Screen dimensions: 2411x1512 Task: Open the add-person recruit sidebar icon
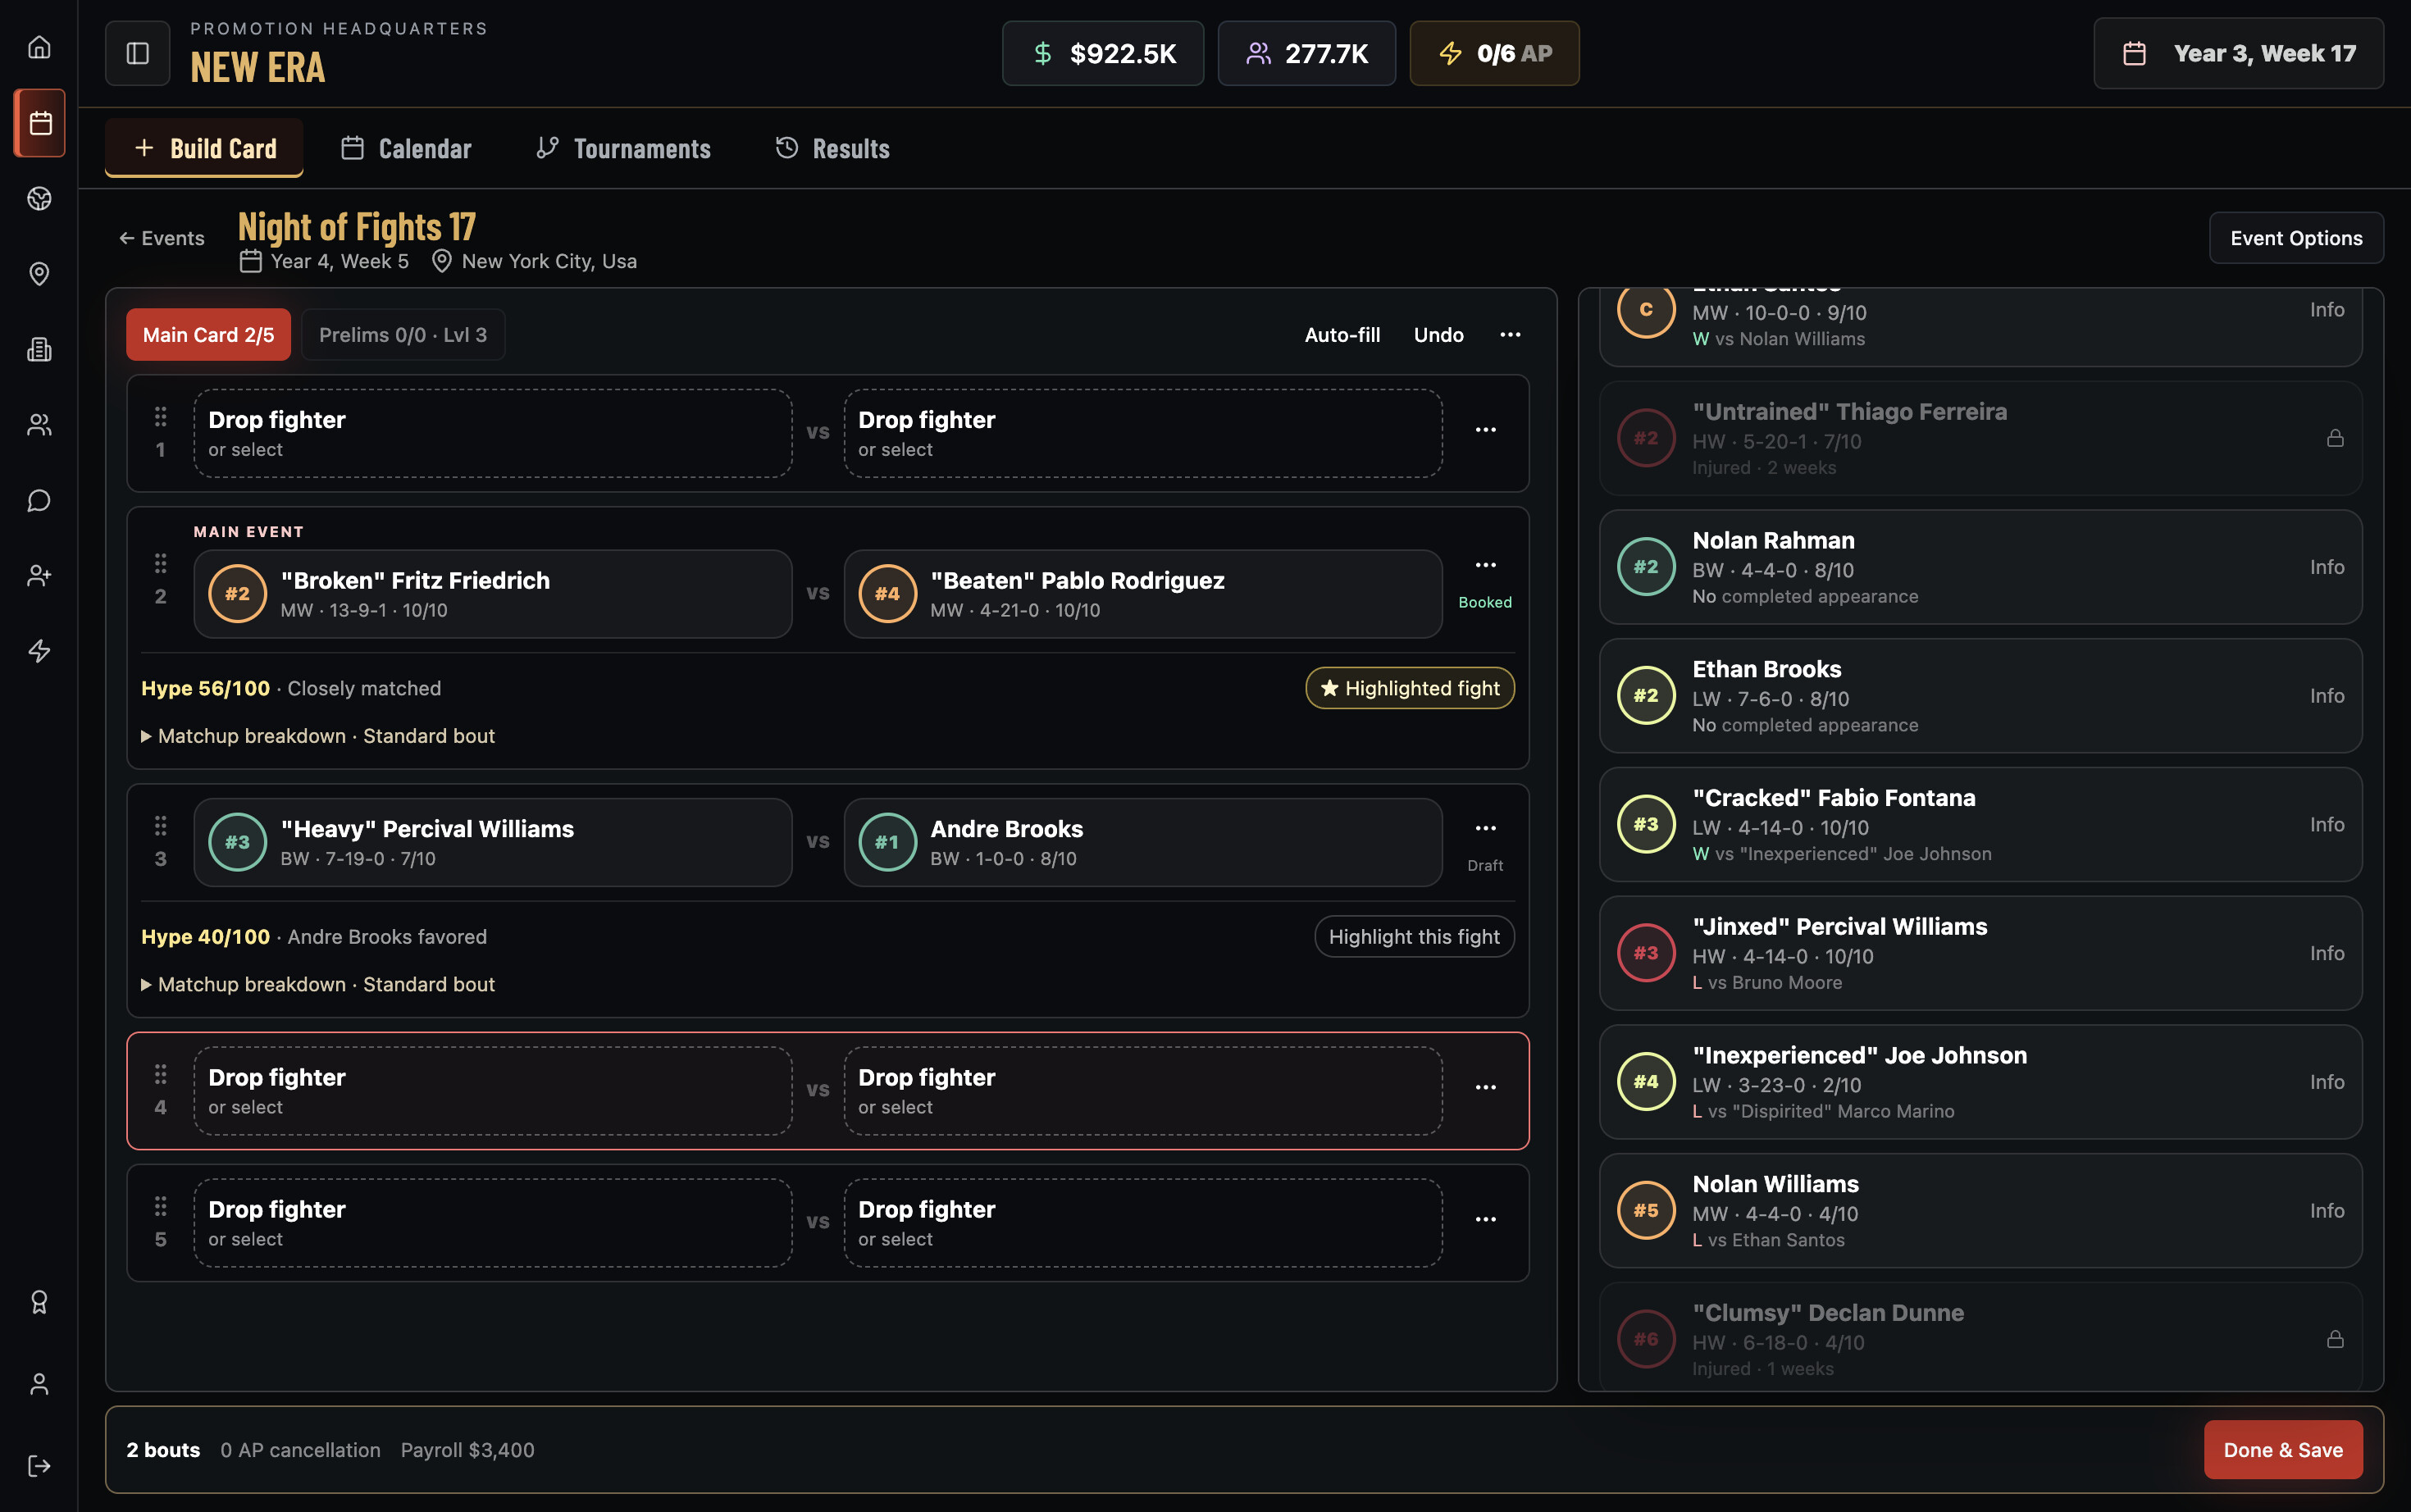tap(39, 576)
